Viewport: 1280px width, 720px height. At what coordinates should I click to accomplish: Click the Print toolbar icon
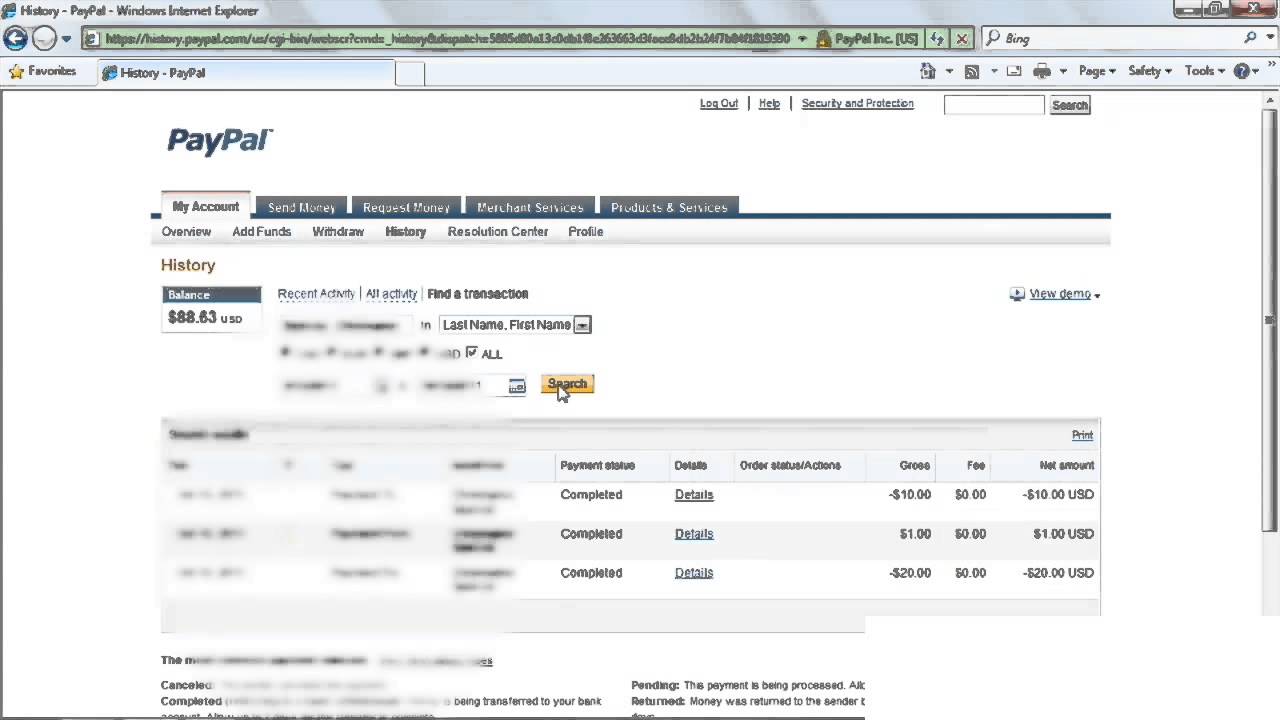[x=1042, y=71]
